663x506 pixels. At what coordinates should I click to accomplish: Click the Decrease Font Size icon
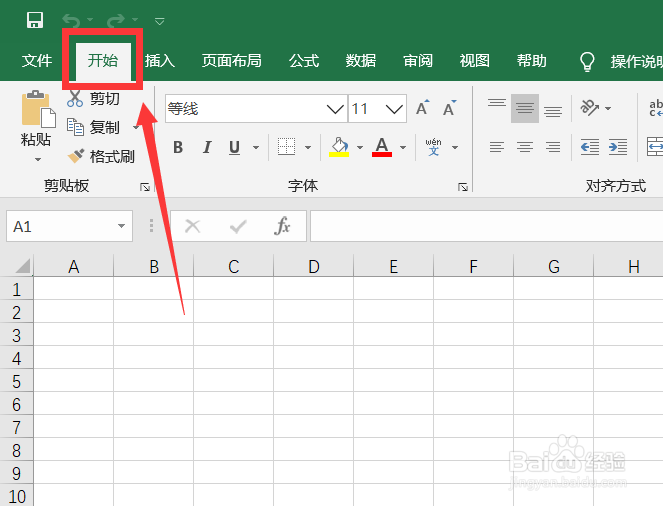click(449, 108)
